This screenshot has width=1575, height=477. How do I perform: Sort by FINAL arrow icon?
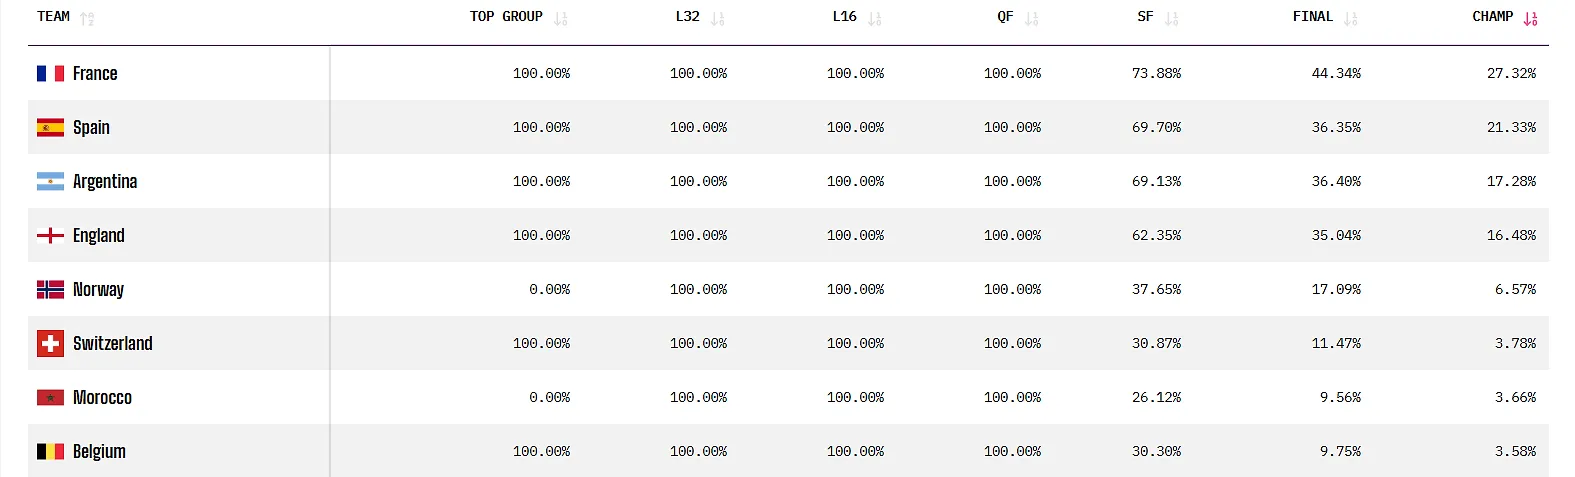pos(1351,18)
